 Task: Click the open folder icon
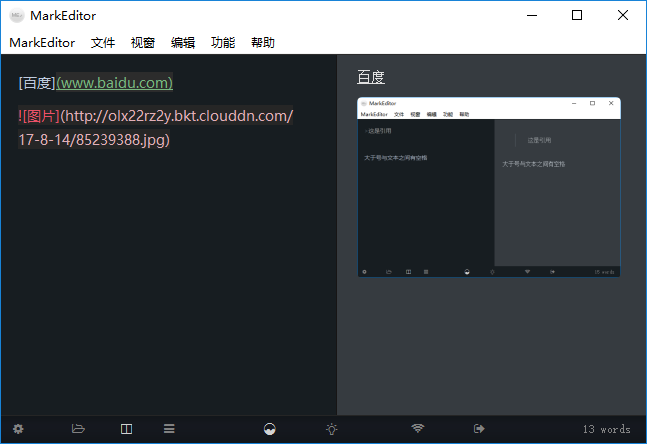click(78, 429)
